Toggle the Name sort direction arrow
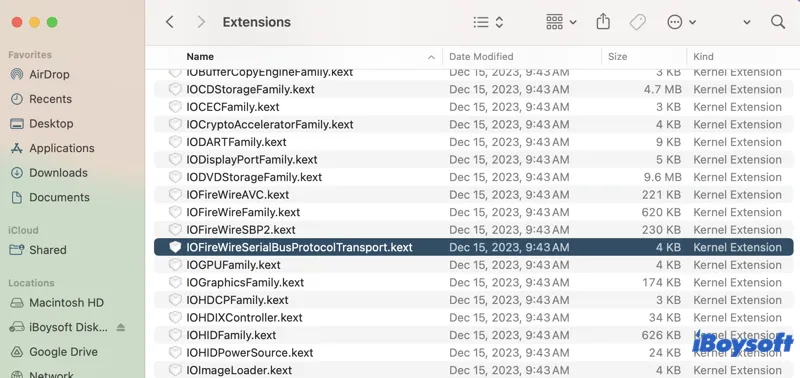The width and height of the screenshot is (800, 378). pos(431,57)
